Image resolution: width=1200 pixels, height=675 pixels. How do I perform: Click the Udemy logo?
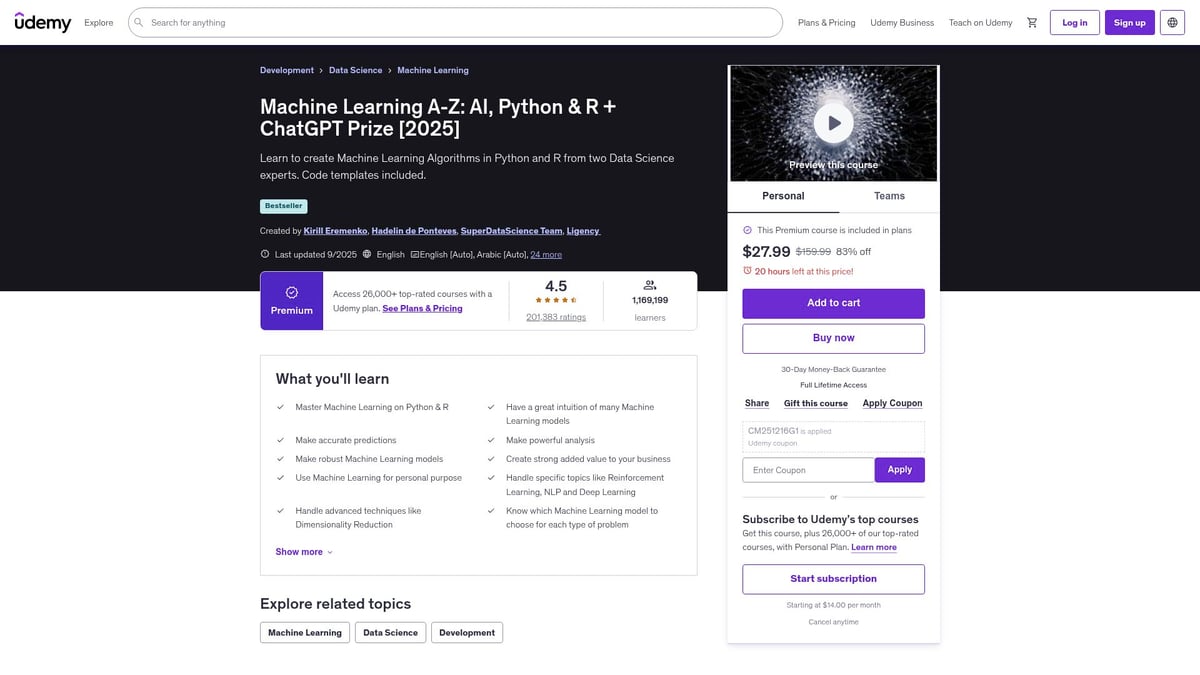[x=43, y=22]
